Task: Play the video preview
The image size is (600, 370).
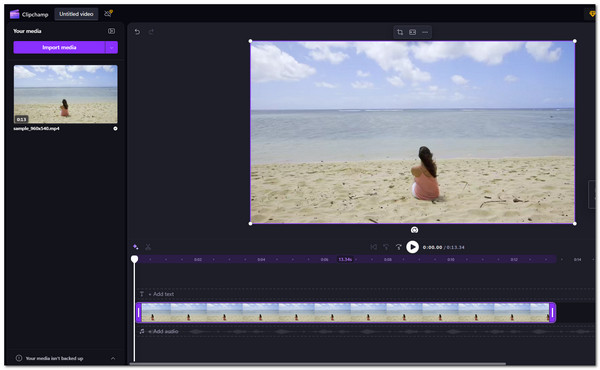Action: 412,247
